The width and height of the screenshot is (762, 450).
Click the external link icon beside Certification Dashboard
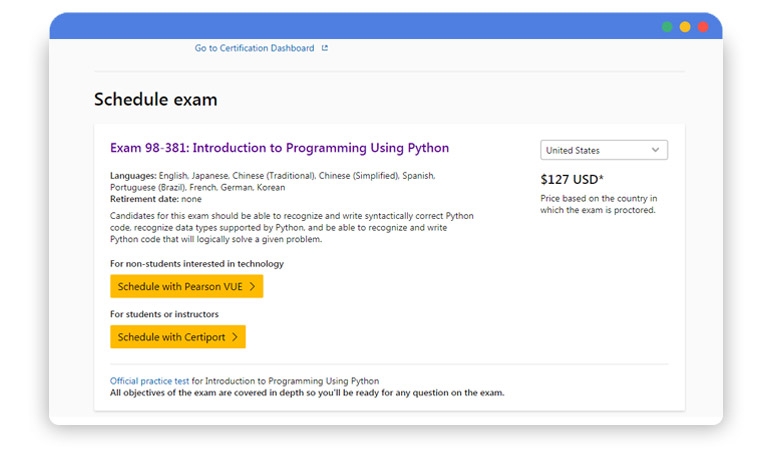pyautogui.click(x=325, y=48)
